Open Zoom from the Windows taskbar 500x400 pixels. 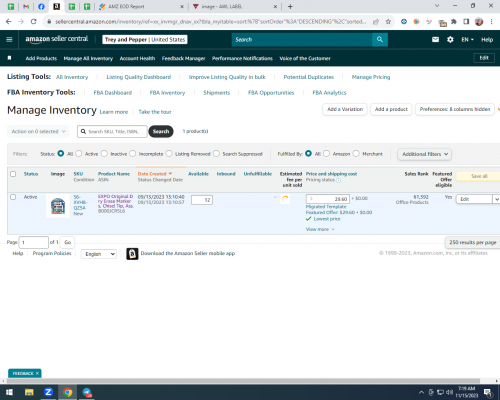tap(48, 392)
